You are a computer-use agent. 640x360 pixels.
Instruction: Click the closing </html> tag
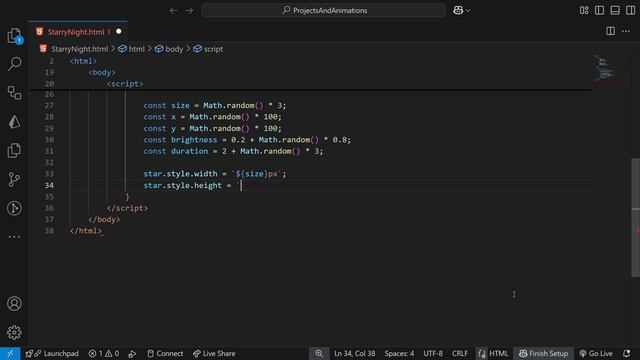point(85,231)
